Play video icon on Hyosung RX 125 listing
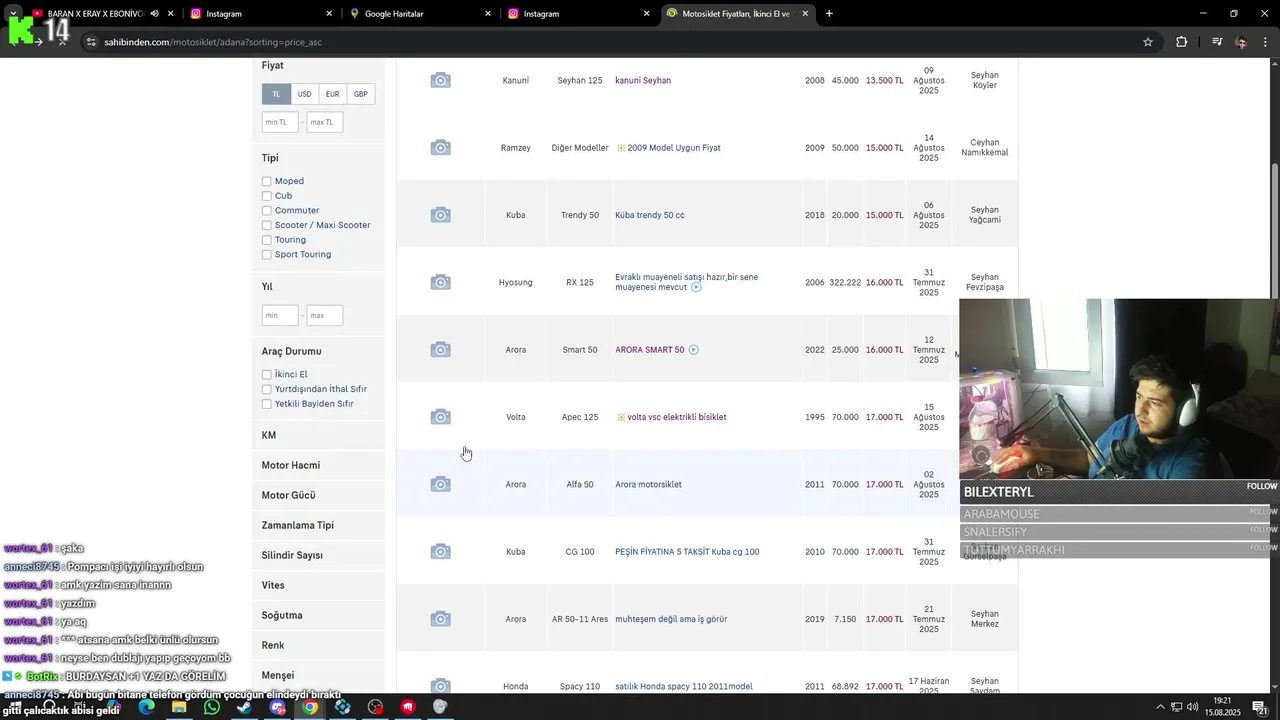This screenshot has height=720, width=1280. (697, 287)
